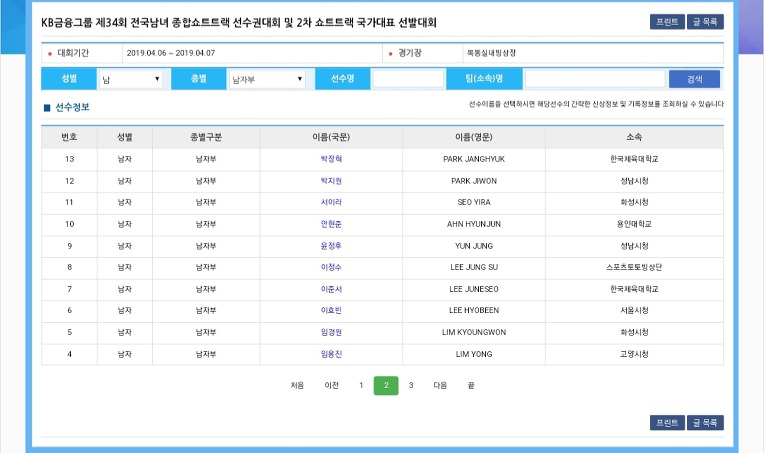Click the 서울시청 affiliation cell
The height and width of the screenshot is (453, 764).
click(634, 310)
